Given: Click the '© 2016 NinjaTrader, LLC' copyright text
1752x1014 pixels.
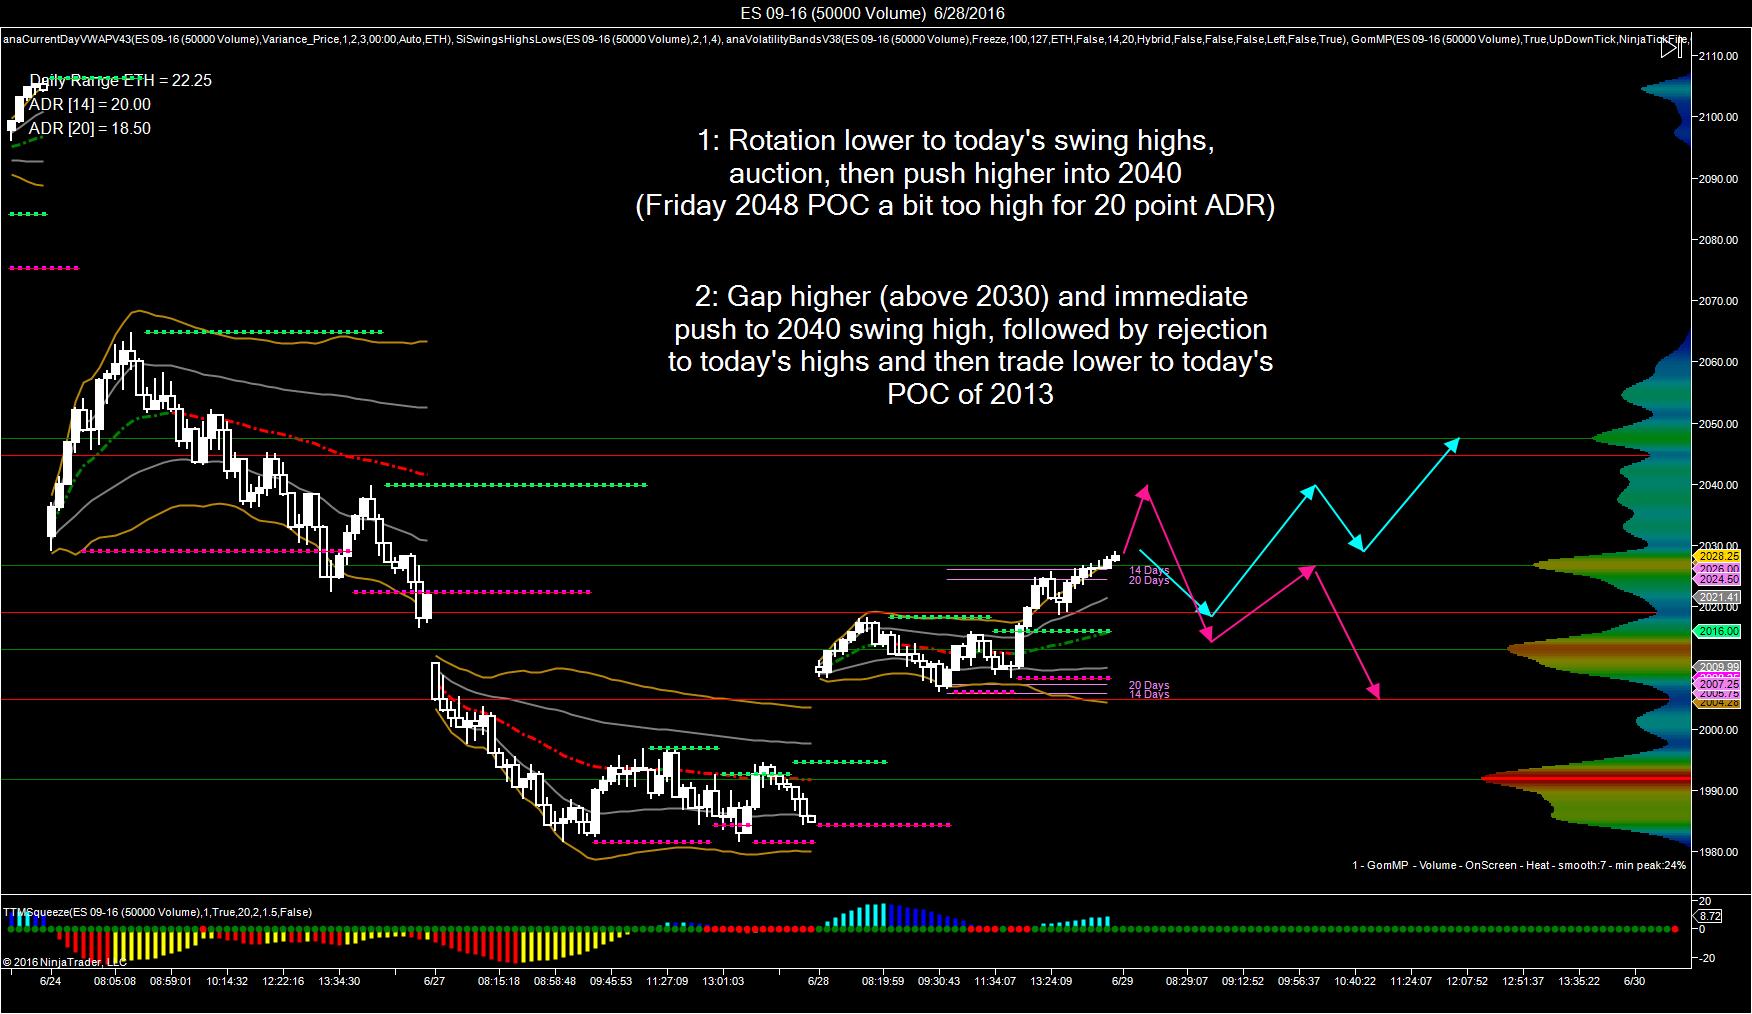Looking at the screenshot, I should (65, 962).
